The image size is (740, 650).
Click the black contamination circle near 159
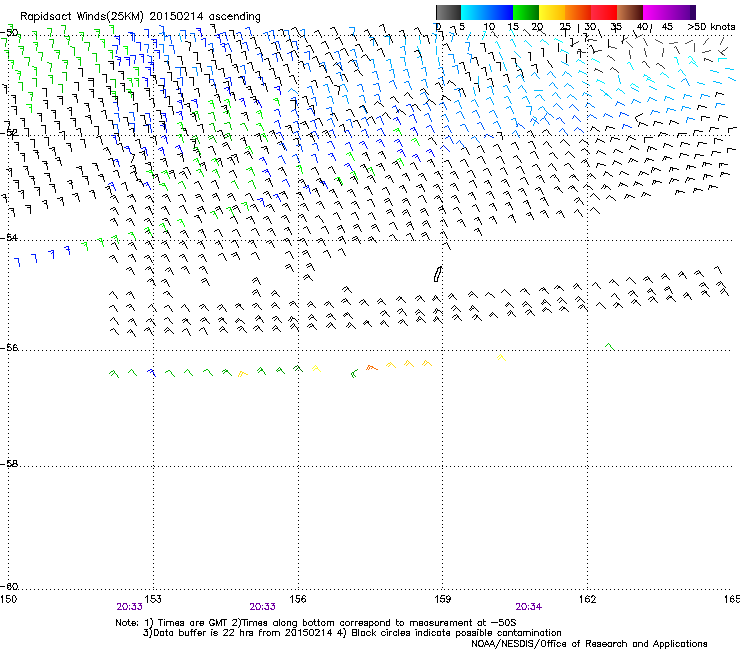click(x=438, y=274)
